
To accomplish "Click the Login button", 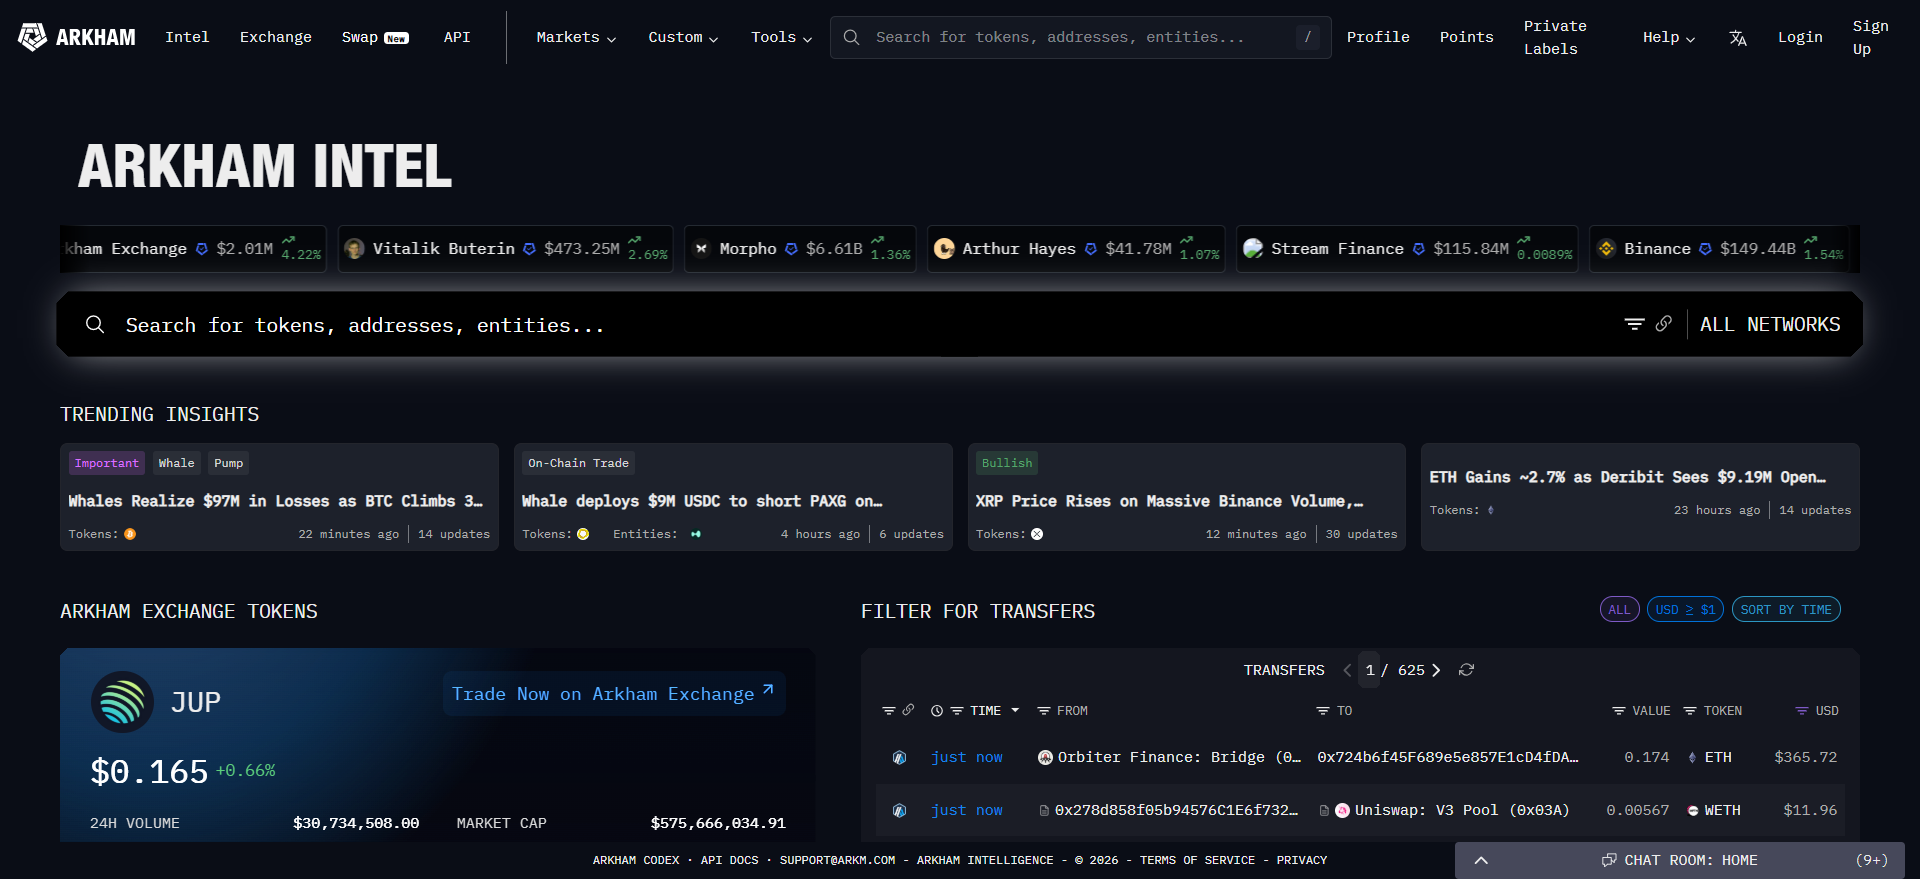I will point(1800,37).
